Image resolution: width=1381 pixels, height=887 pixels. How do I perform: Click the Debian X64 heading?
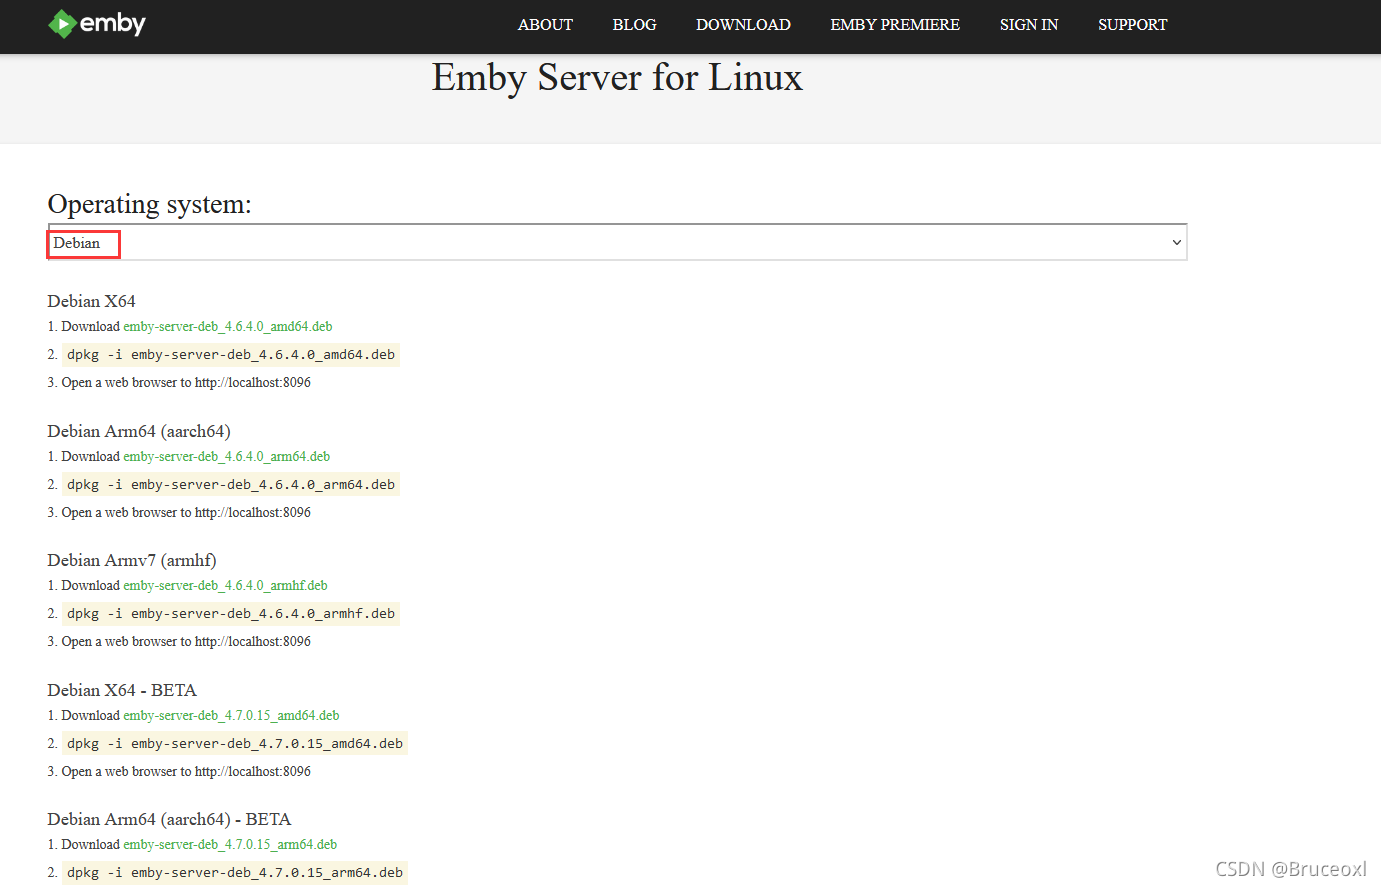coord(91,301)
